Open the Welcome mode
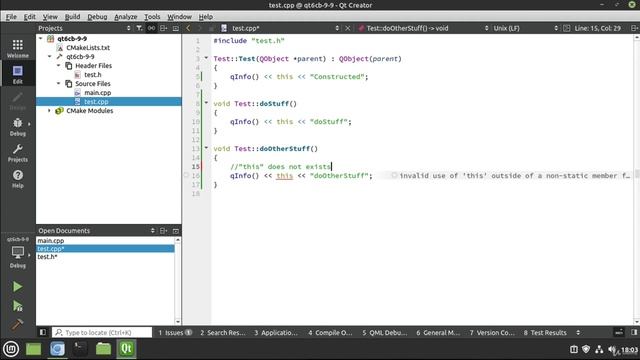 point(18,49)
